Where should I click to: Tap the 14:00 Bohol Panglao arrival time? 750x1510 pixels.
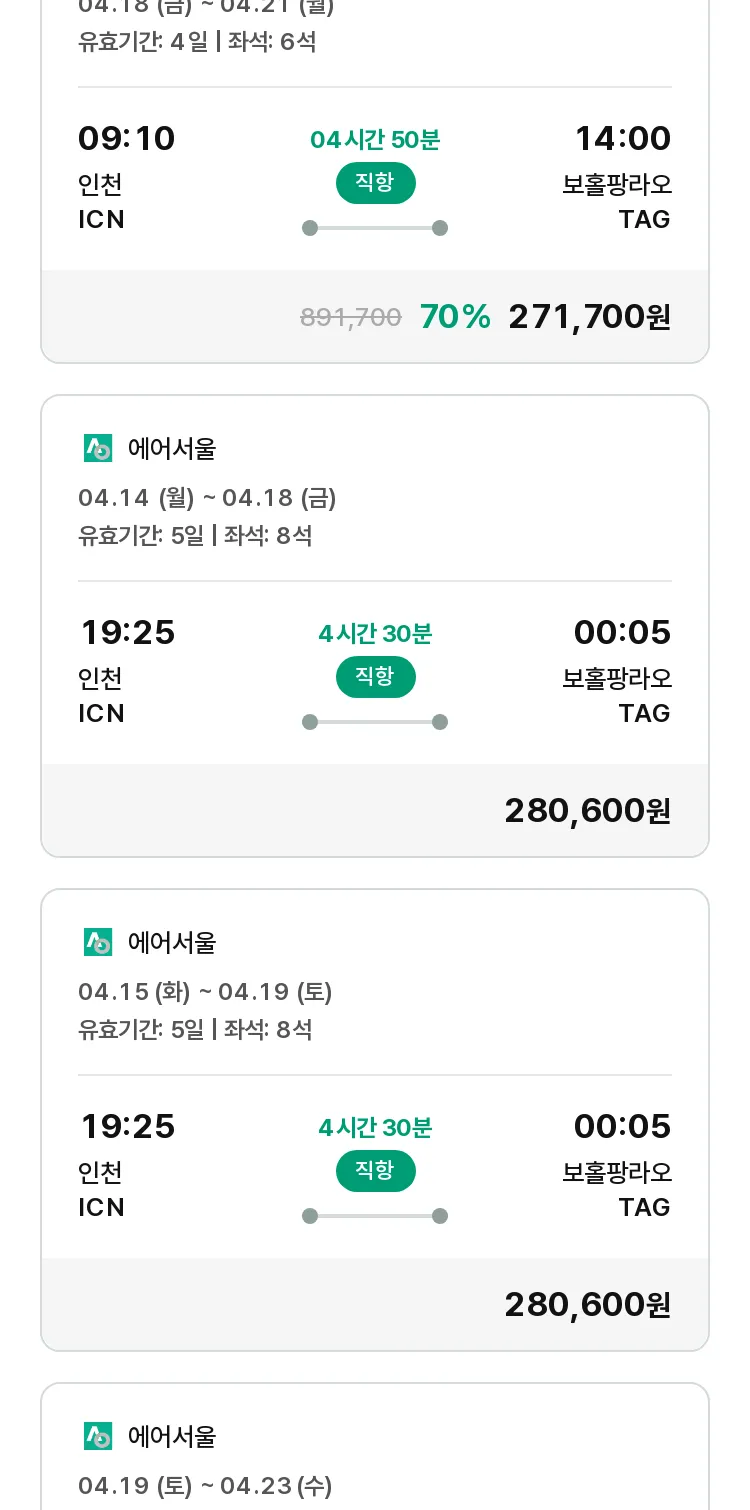coord(622,139)
